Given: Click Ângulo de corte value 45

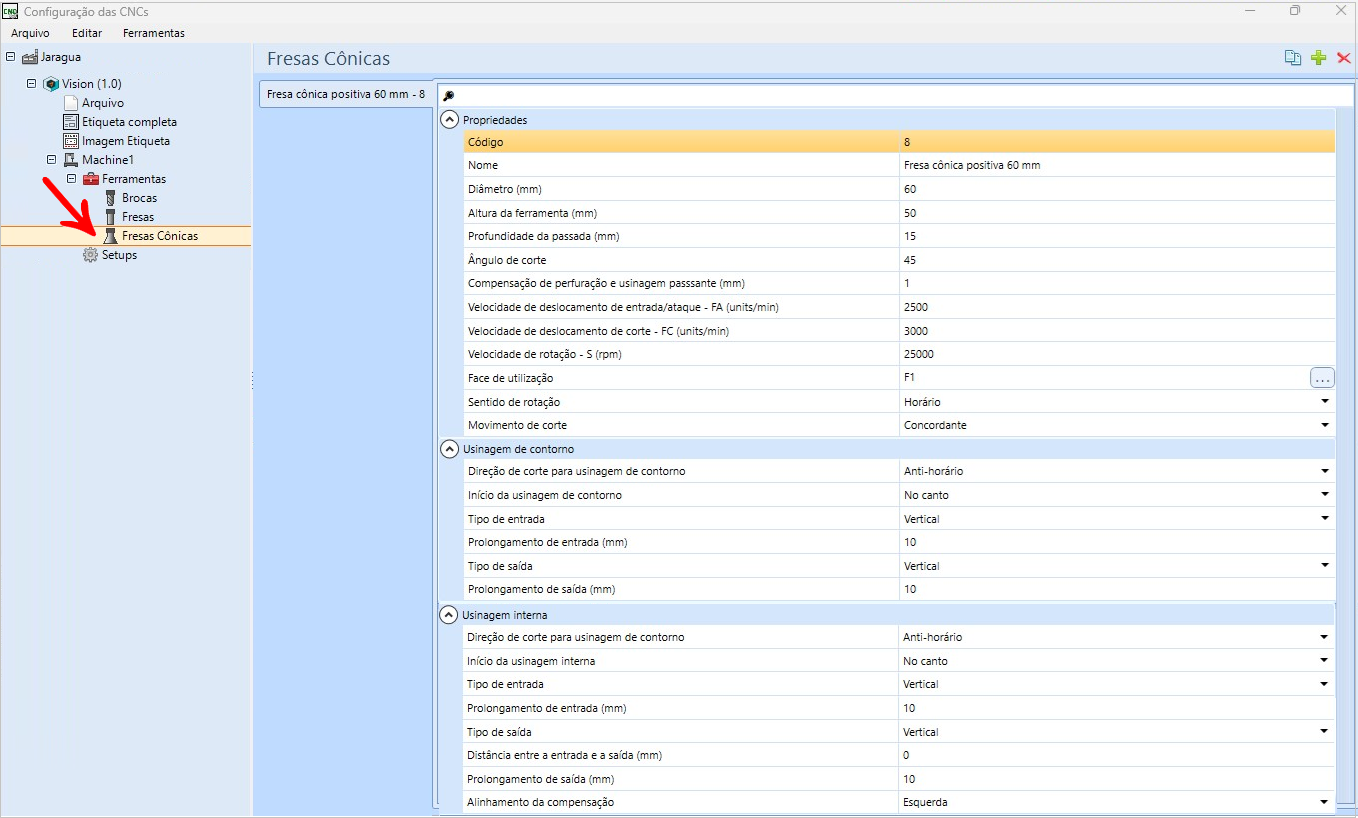Looking at the screenshot, I should tap(1117, 260).
